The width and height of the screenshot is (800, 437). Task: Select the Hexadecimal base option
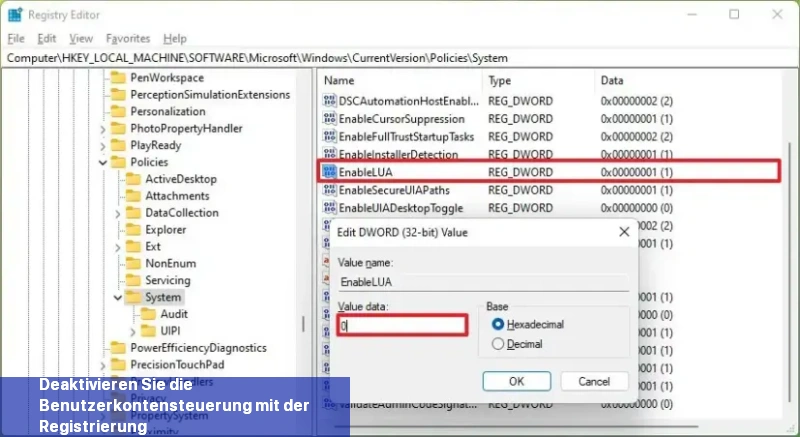point(498,324)
